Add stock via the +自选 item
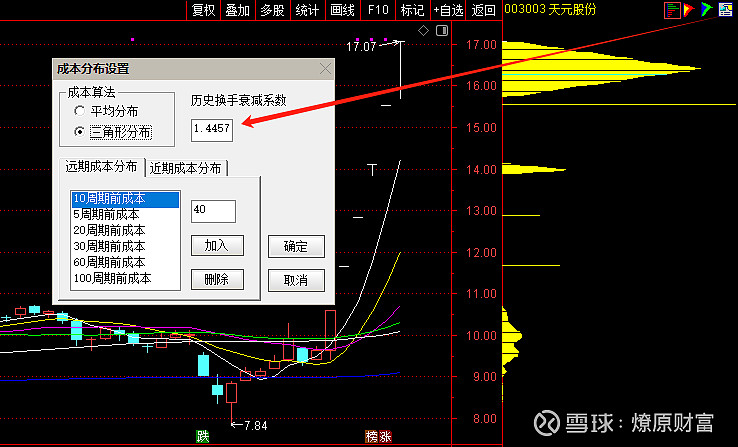Viewport: 738px width, 447px height. point(448,10)
